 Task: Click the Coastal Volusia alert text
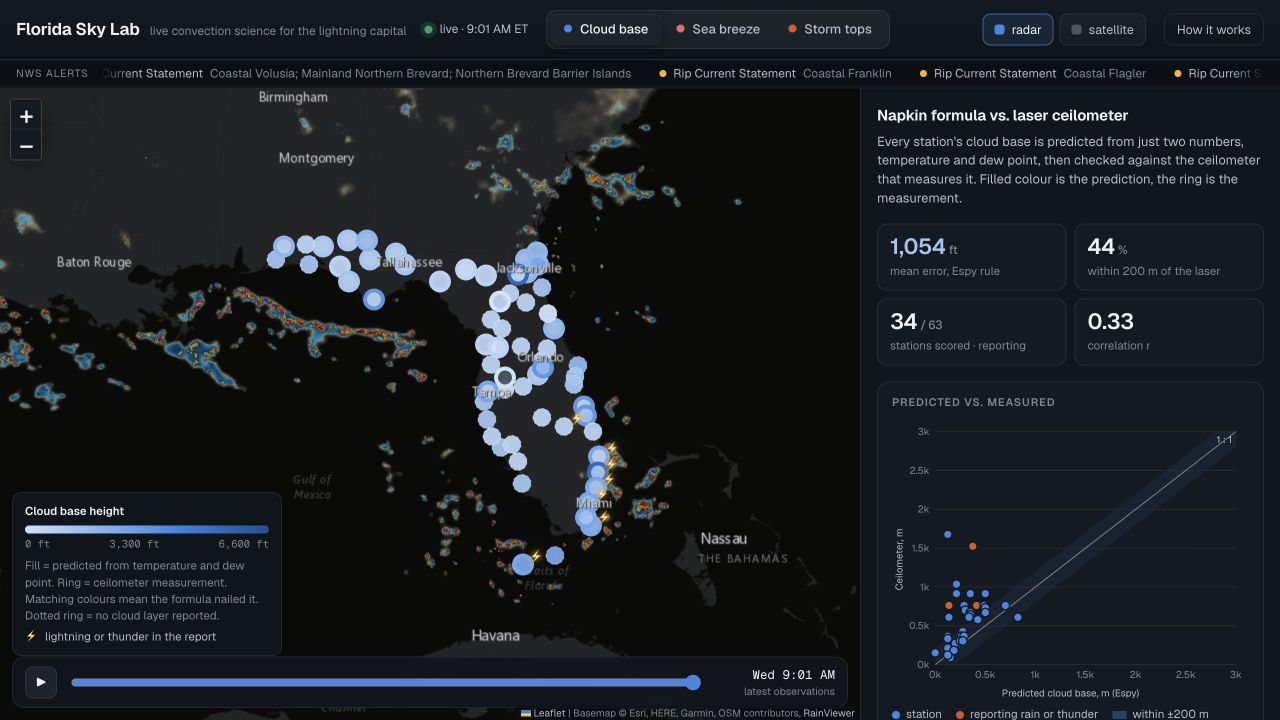click(x=420, y=73)
